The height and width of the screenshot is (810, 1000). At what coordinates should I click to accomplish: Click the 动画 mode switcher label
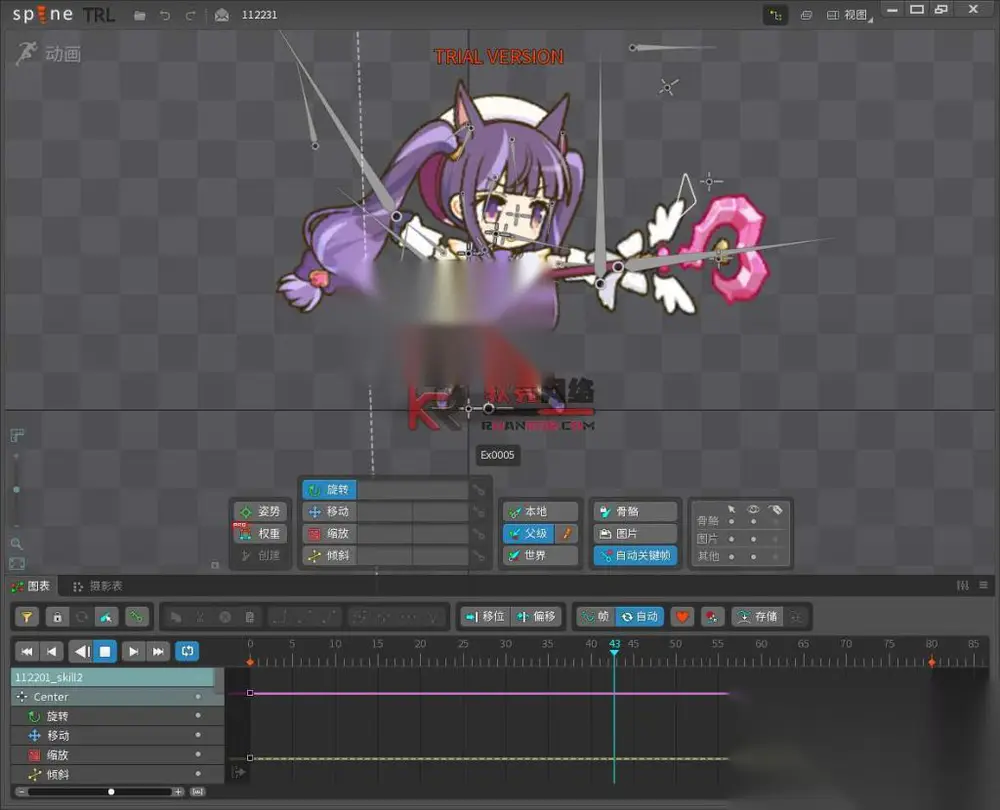(62, 54)
